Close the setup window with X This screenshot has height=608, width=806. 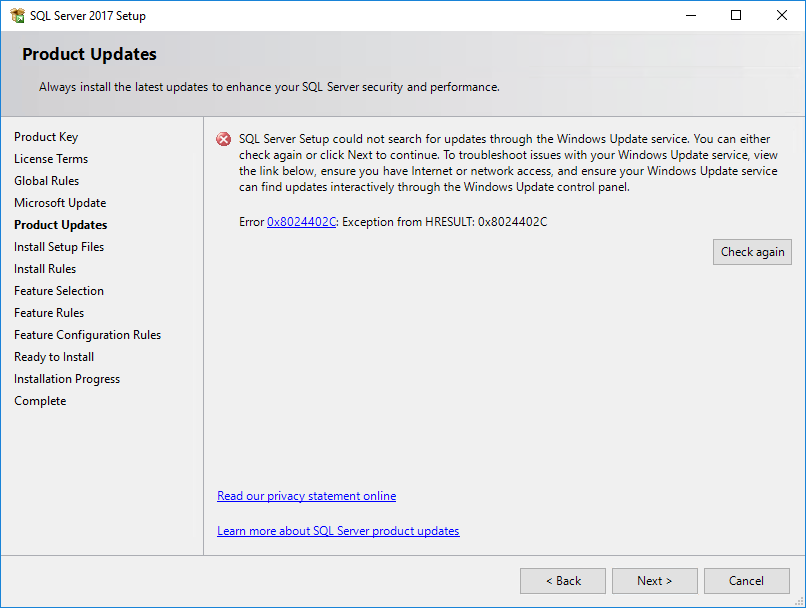pos(782,15)
